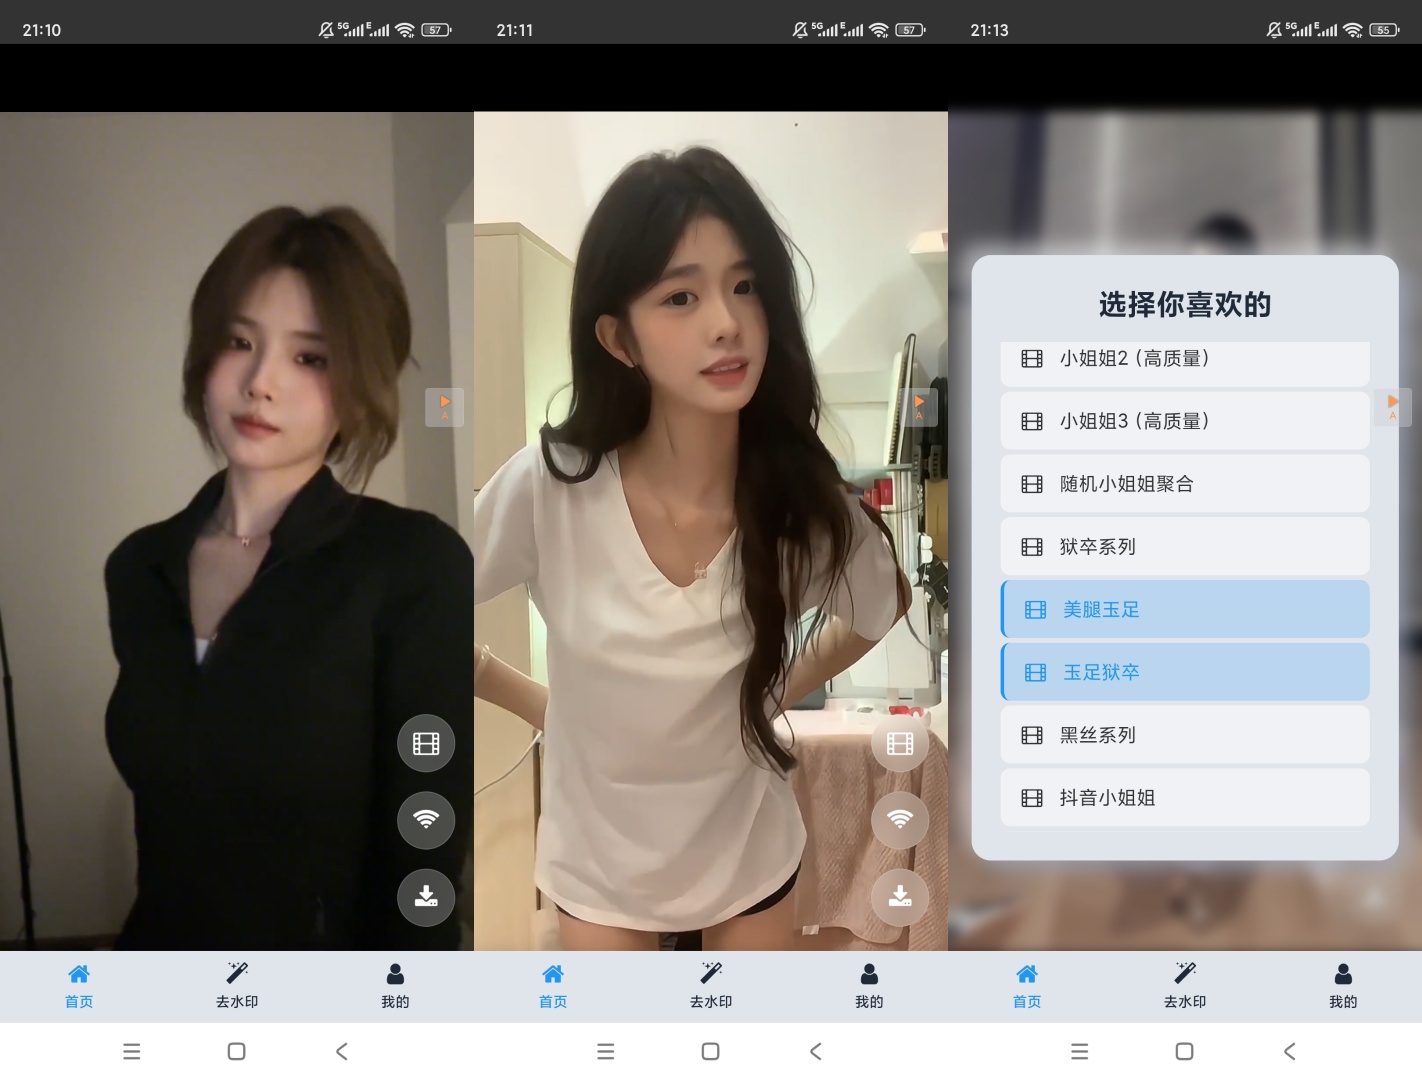Open the film category button on the 21:10 screen
This screenshot has width=1422, height=1080.
[426, 743]
